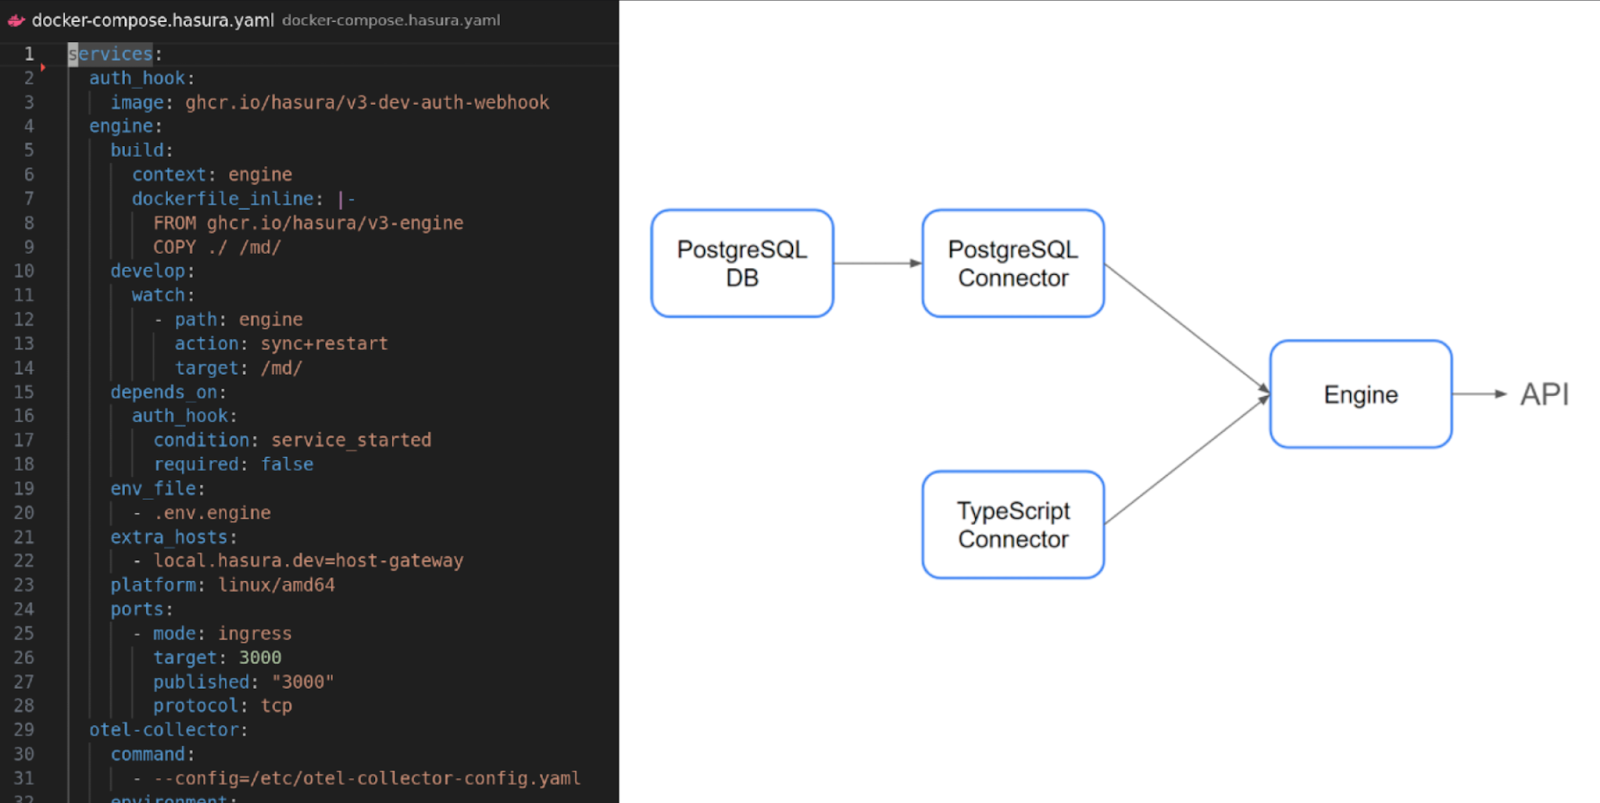This screenshot has height=803, width=1600.
Task: Click the published value "3000"
Action: pyautogui.click(x=302, y=682)
